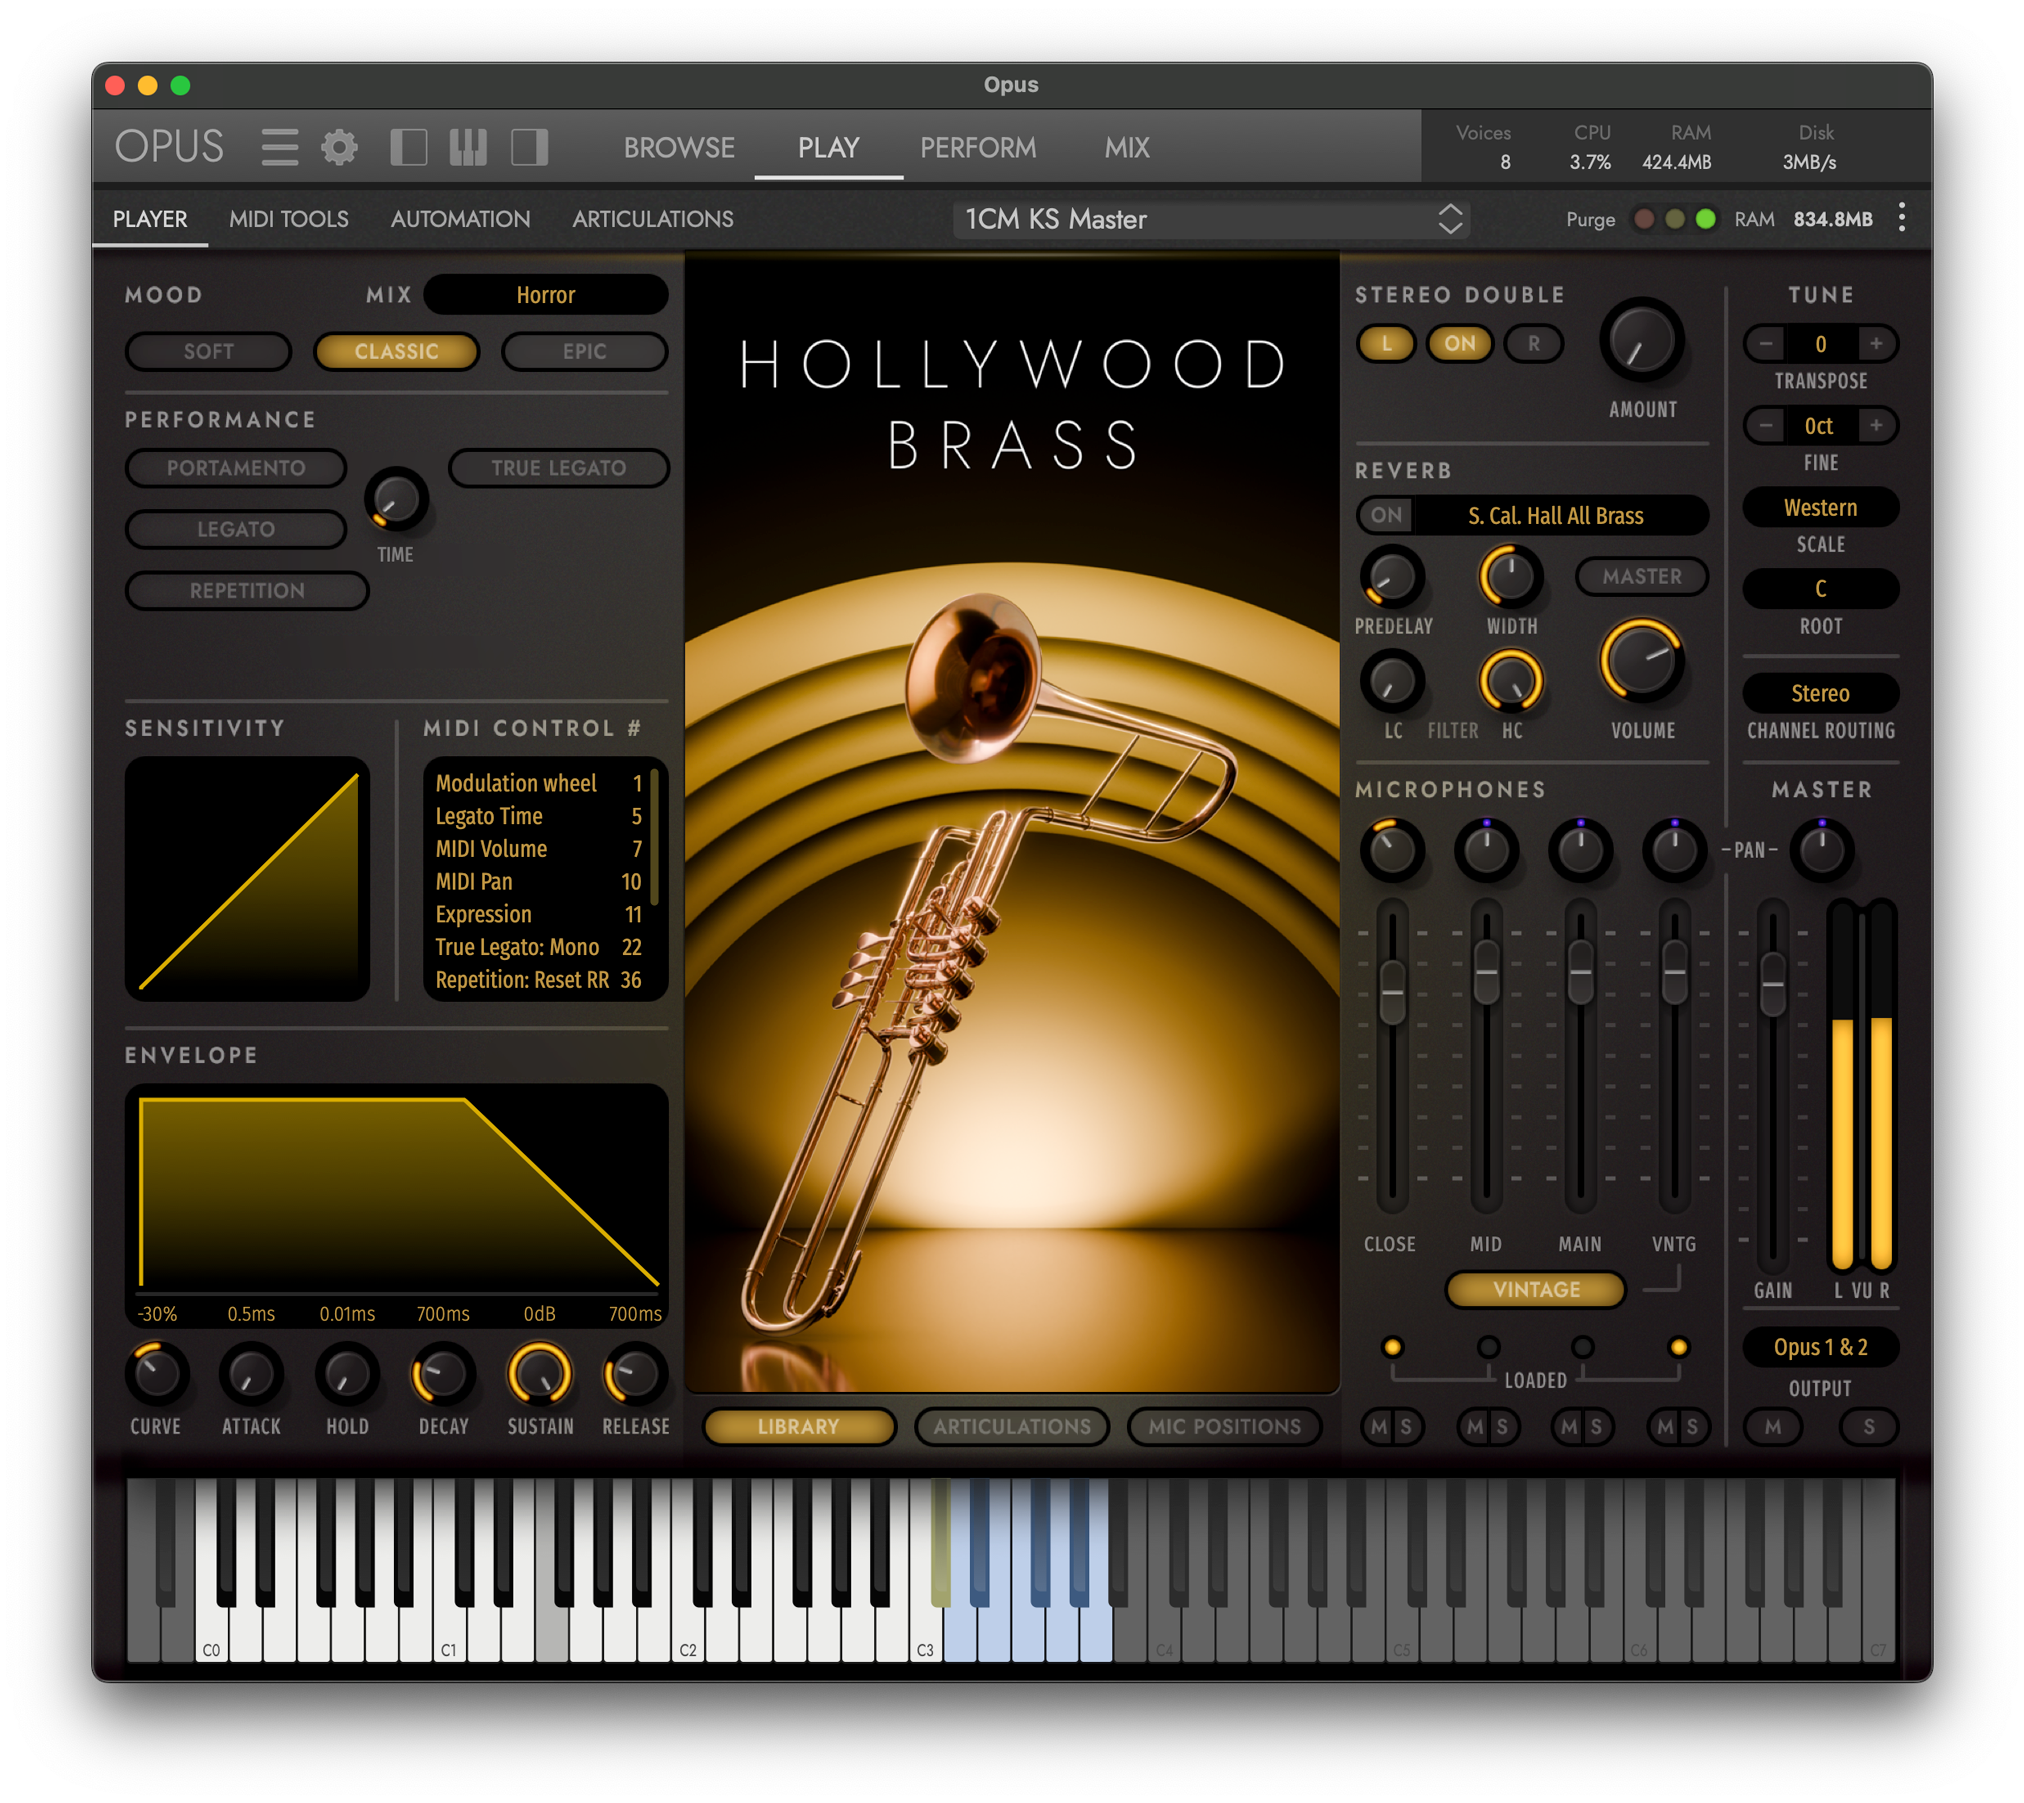This screenshot has width=2024, height=1803.
Task: Open the settings gear icon
Action: (x=339, y=147)
